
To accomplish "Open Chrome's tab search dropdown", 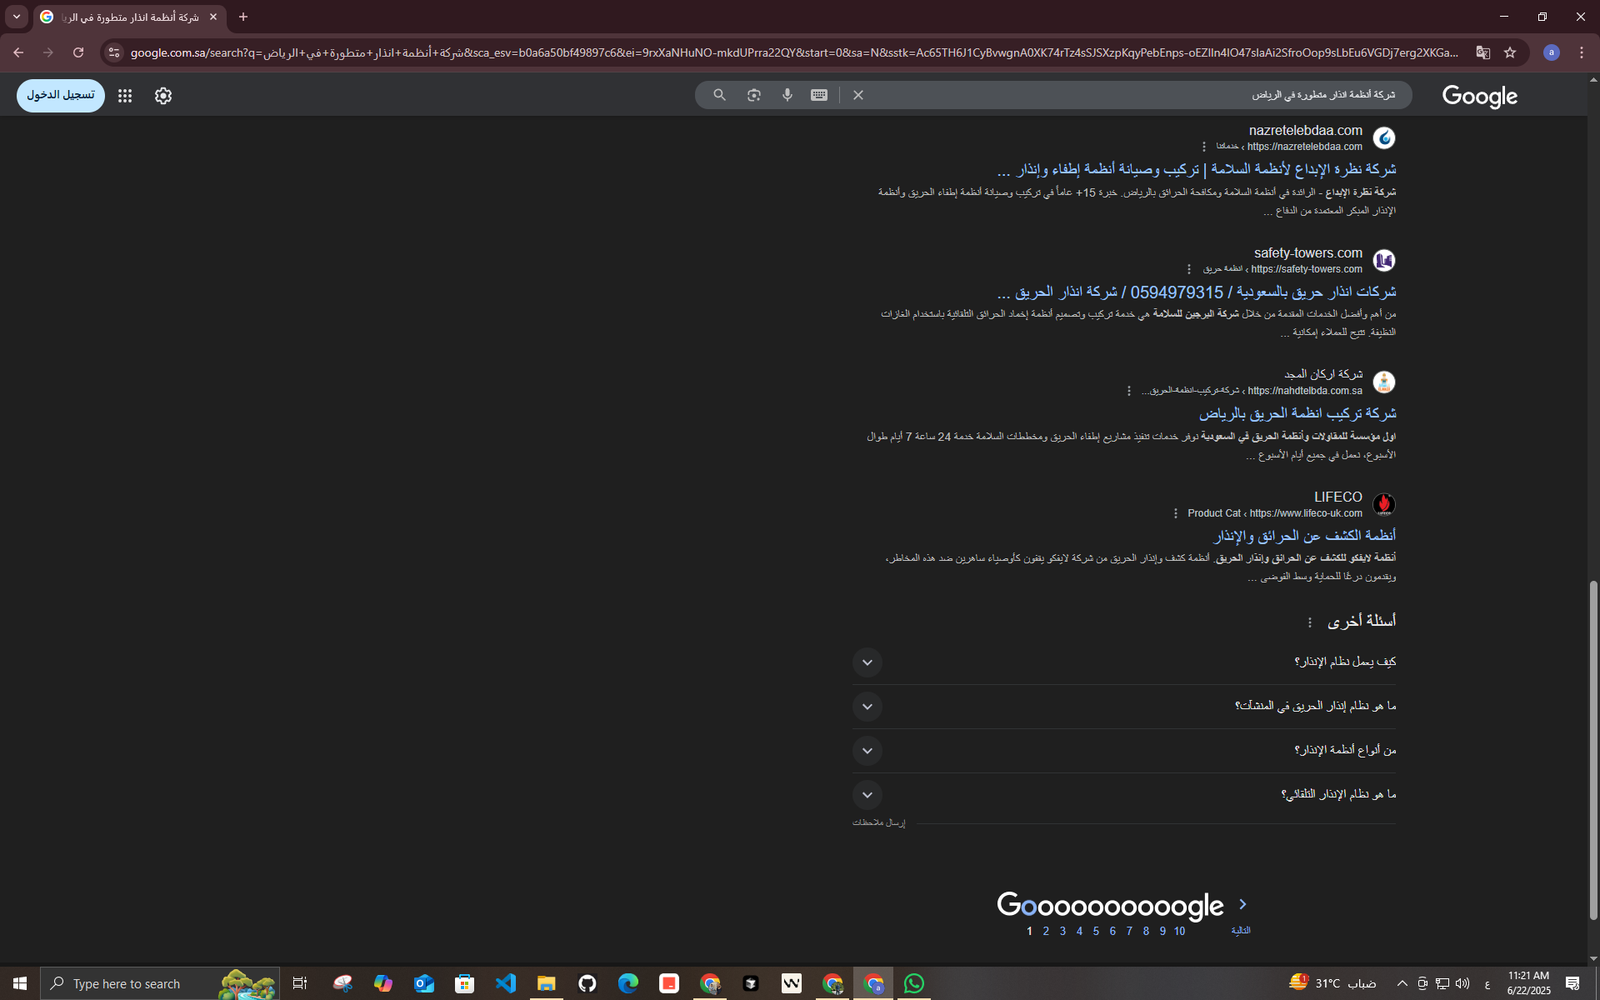I will (16, 17).
